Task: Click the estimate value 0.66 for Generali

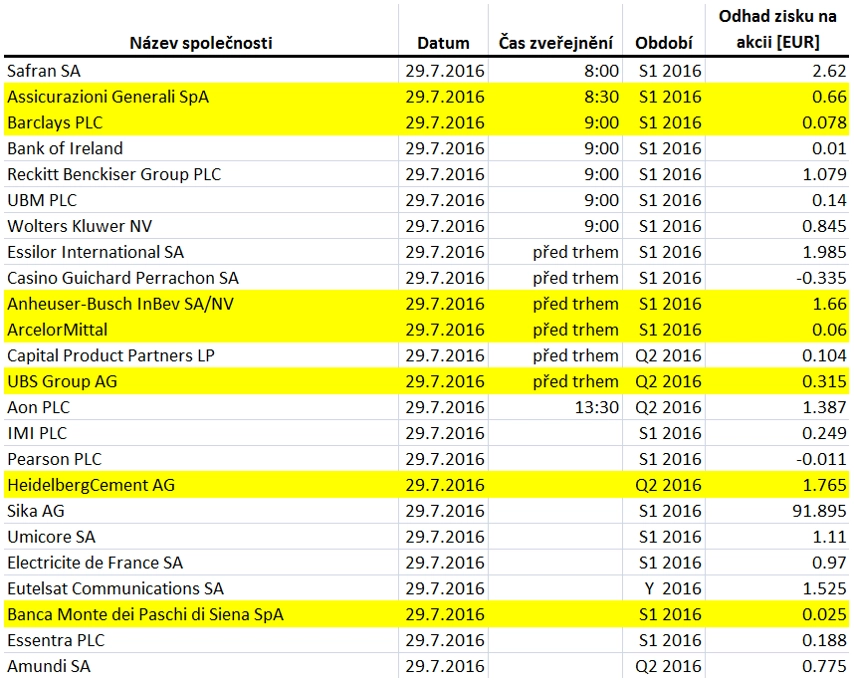Action: click(829, 96)
